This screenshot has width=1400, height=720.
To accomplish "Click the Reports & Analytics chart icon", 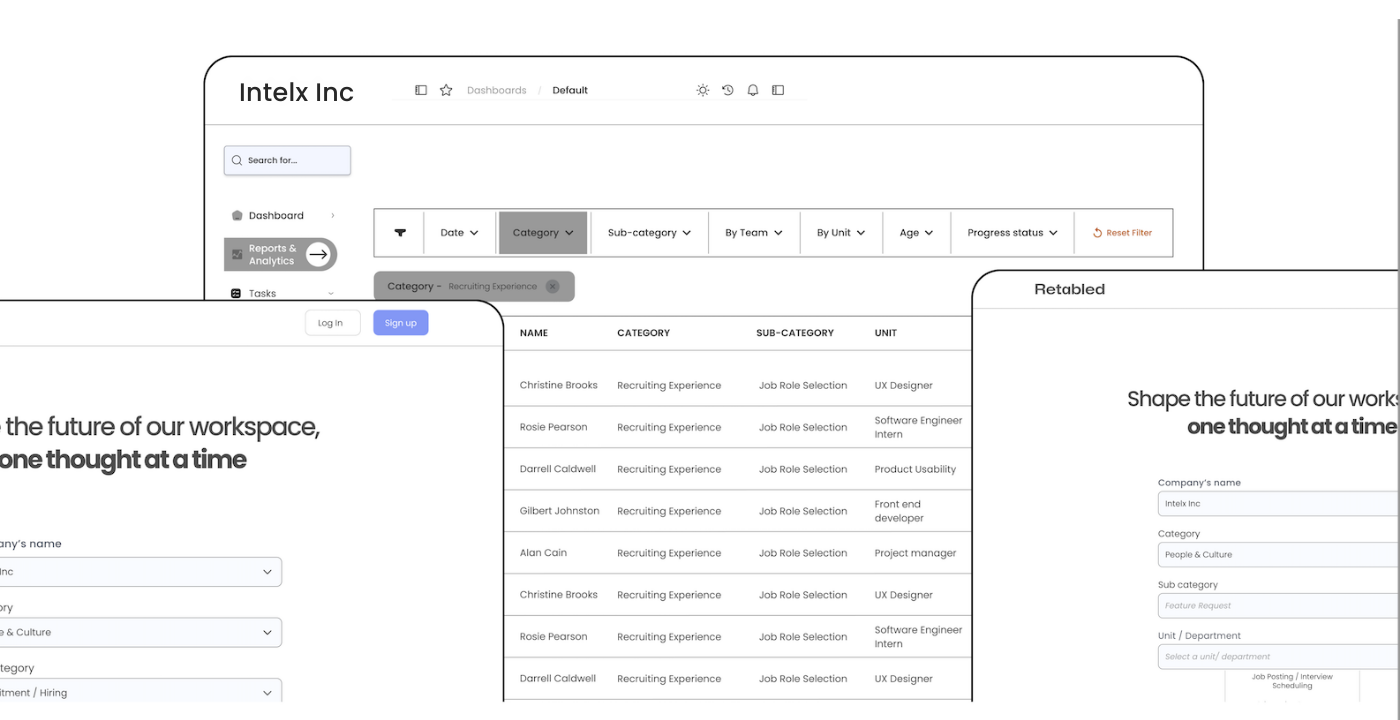I will tap(237, 254).
